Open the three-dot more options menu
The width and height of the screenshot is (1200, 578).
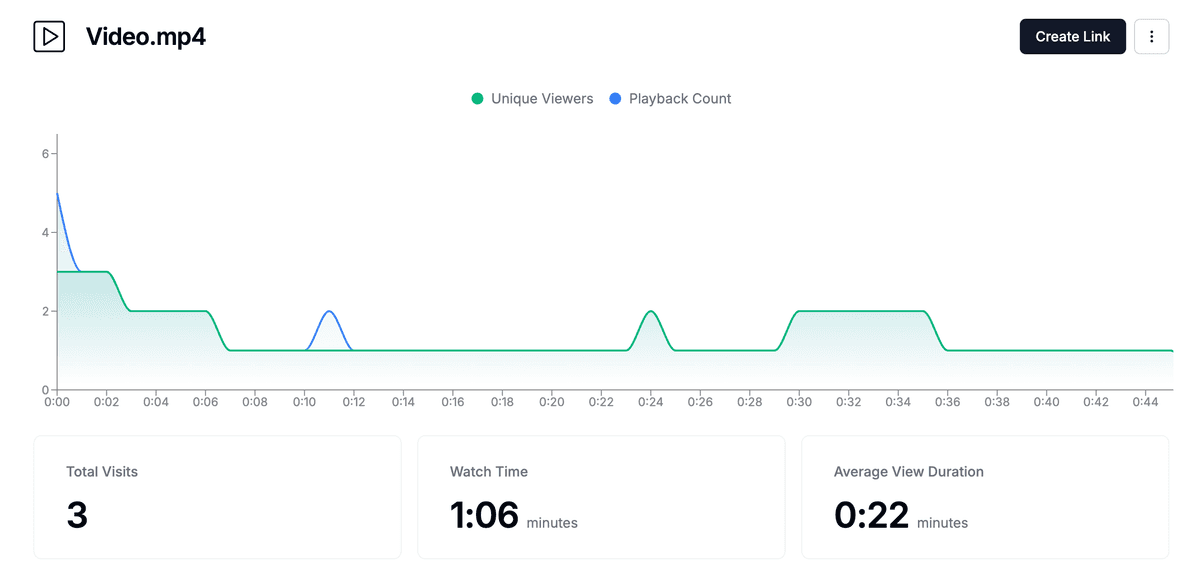pyautogui.click(x=1151, y=37)
